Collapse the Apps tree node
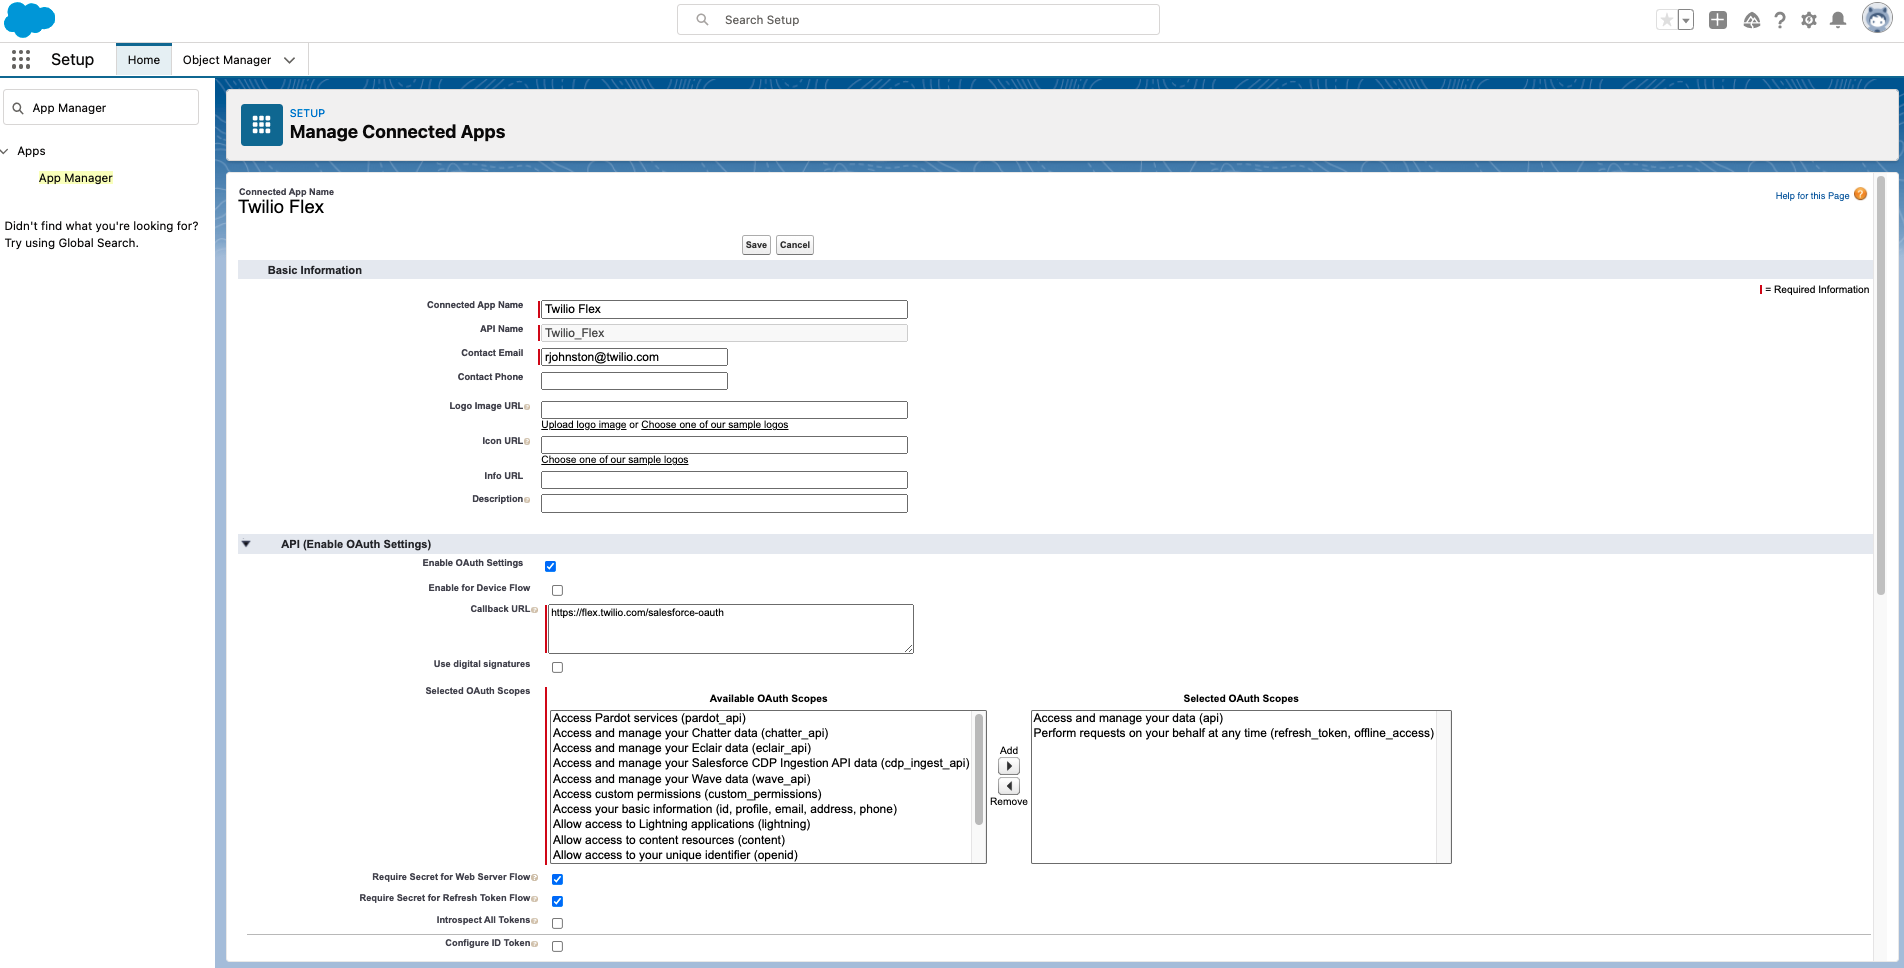1904x968 pixels. click(5, 151)
